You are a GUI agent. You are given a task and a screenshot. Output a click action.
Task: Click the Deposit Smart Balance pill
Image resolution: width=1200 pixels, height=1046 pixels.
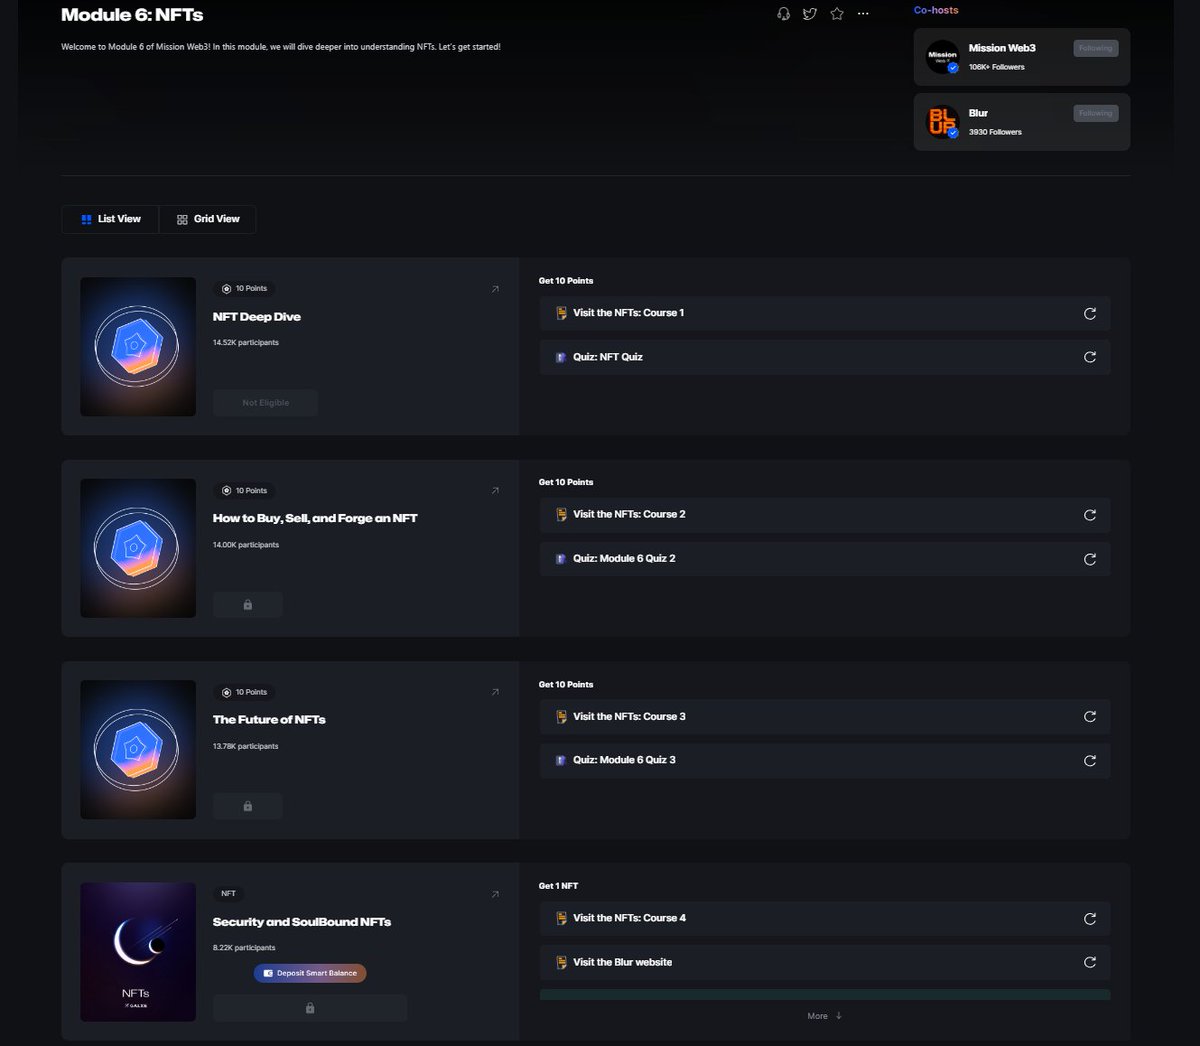310,972
